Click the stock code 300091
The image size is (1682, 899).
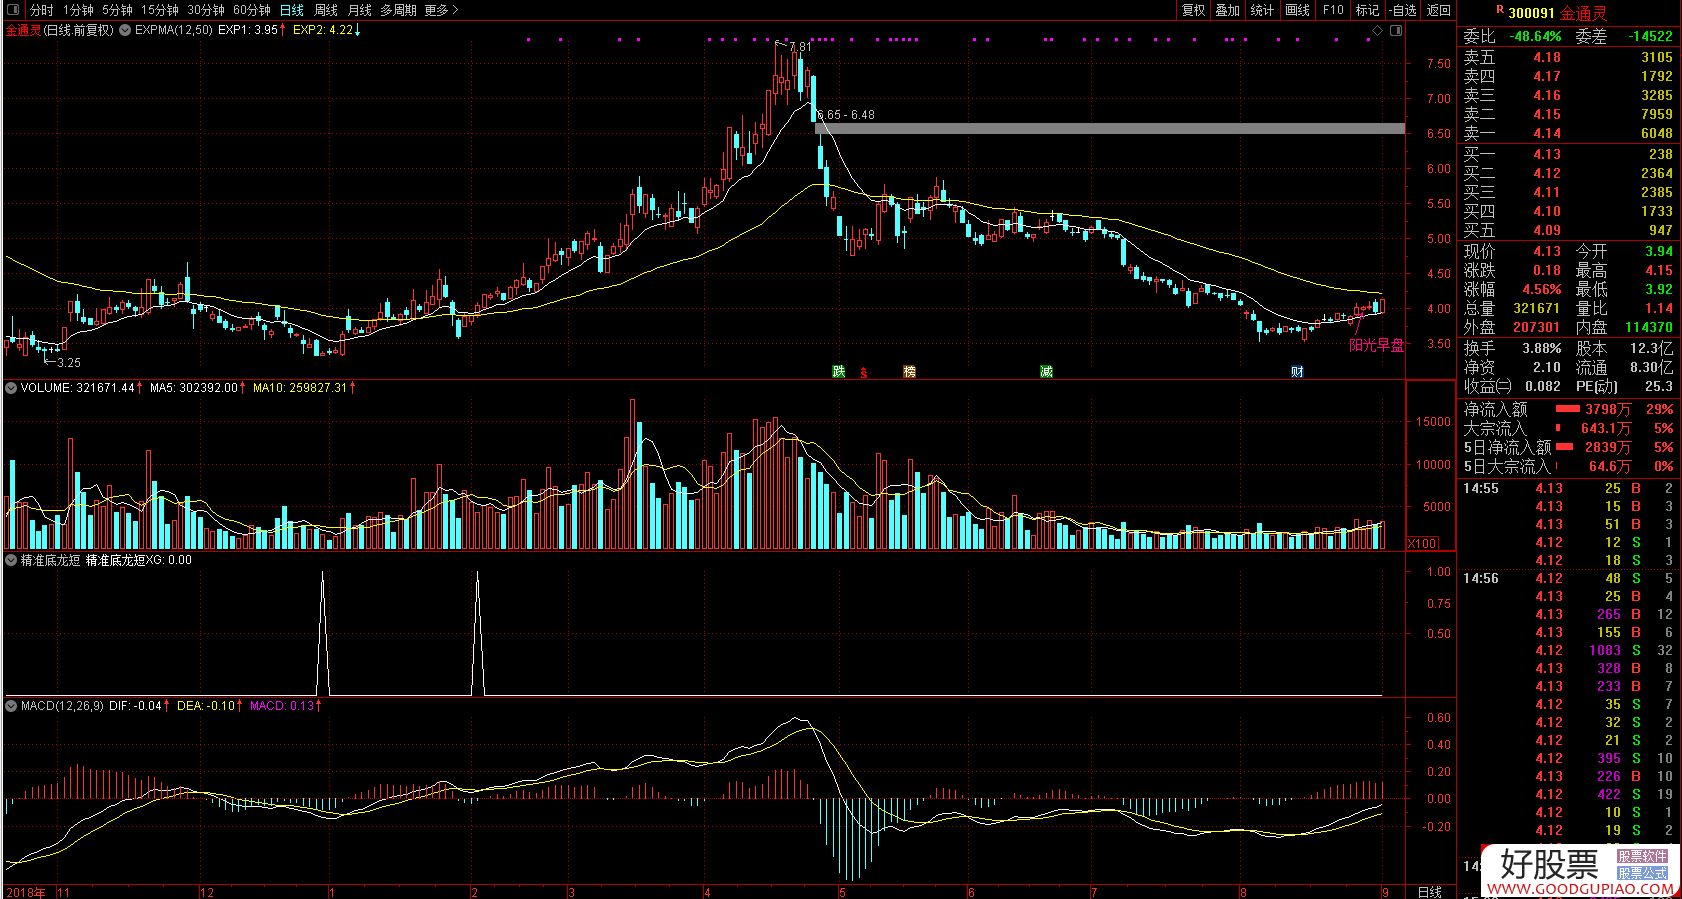click(1531, 13)
